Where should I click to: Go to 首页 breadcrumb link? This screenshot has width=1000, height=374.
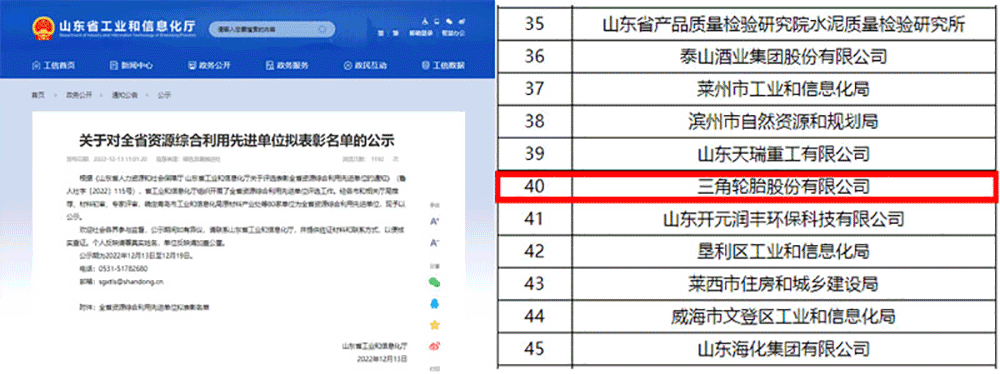pyautogui.click(x=38, y=94)
